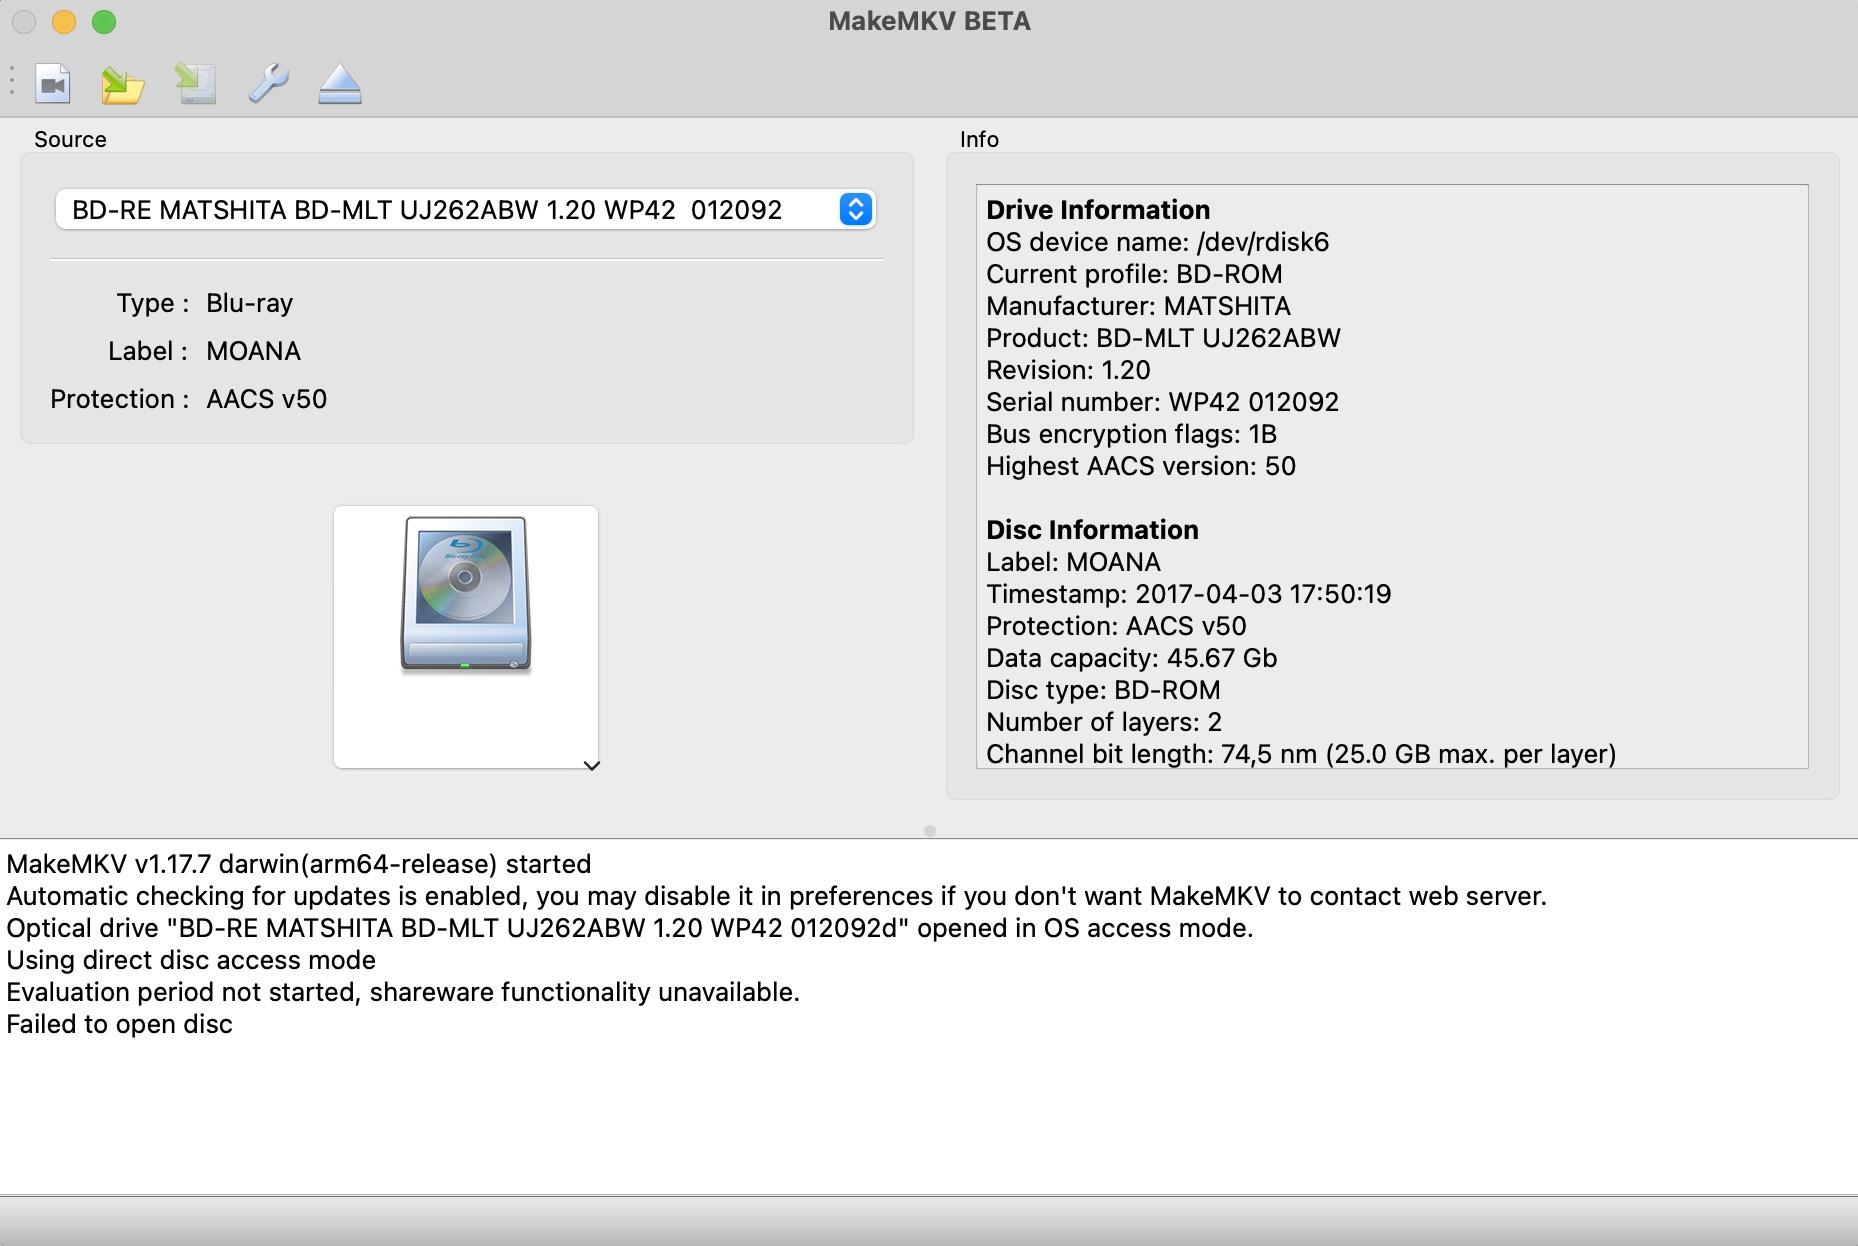1858x1246 pixels.
Task: Click the 'Disc Information' heading
Action: 1092,530
